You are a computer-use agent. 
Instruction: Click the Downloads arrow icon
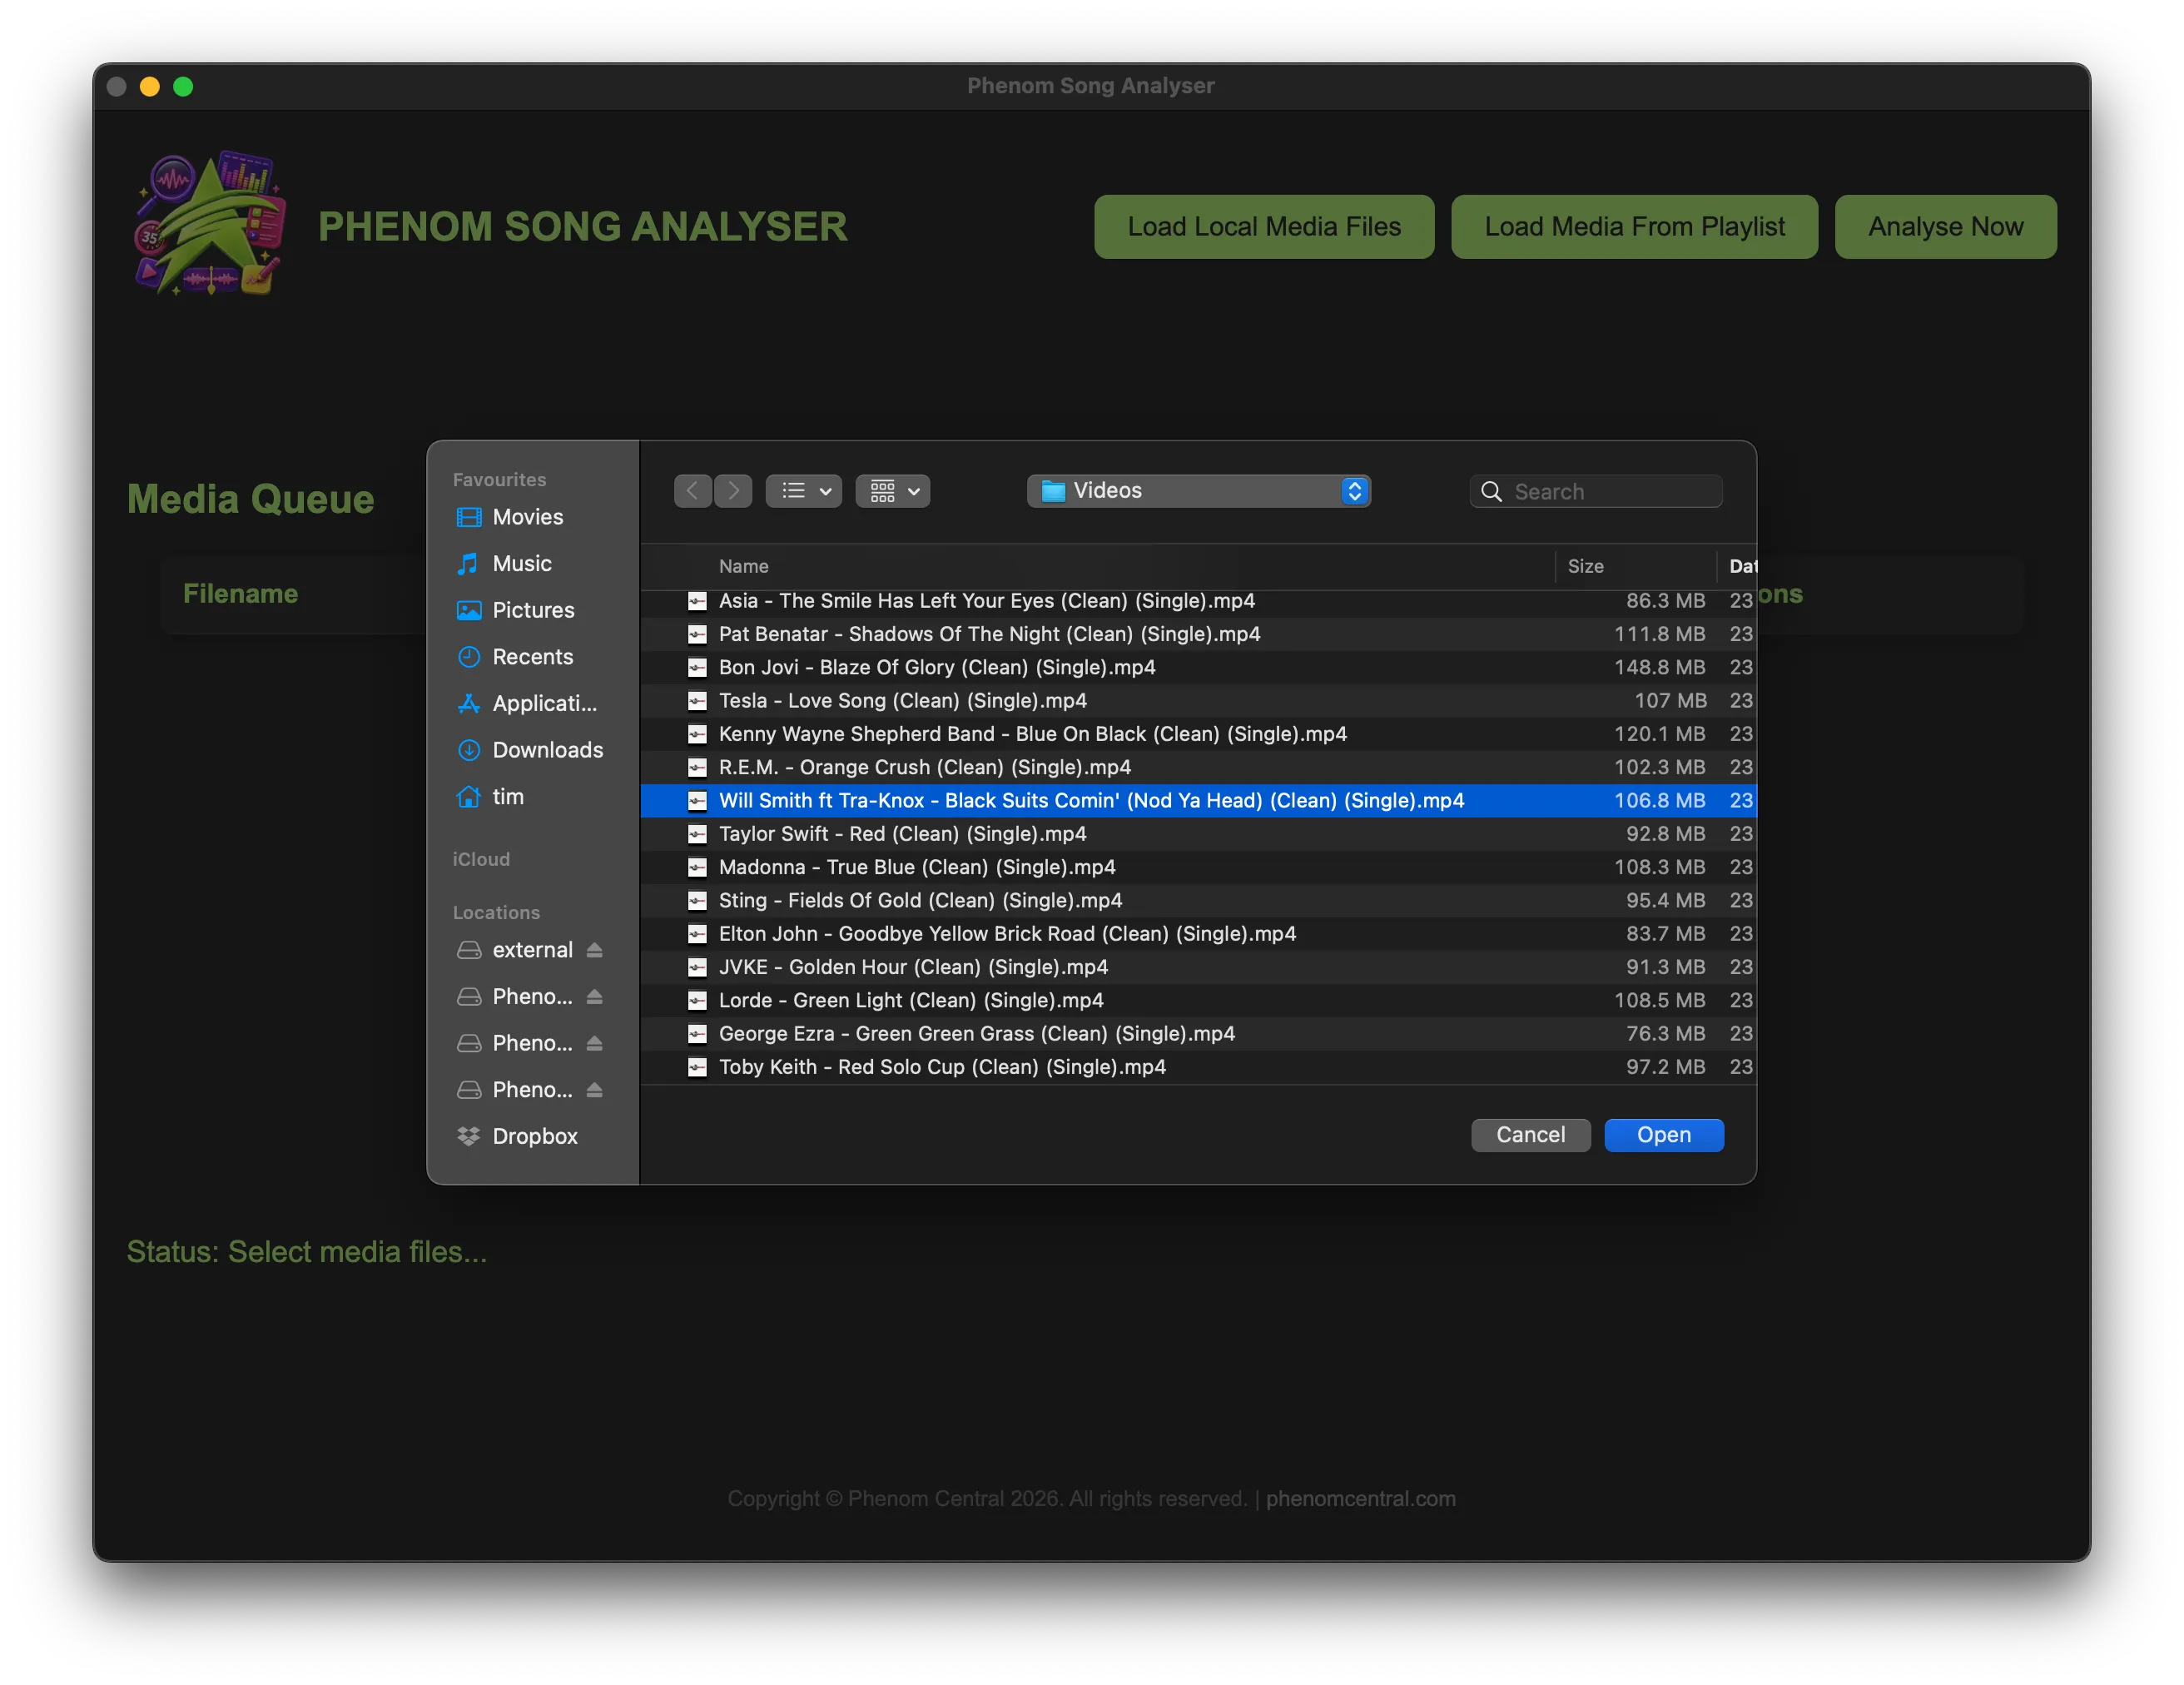pyautogui.click(x=468, y=750)
